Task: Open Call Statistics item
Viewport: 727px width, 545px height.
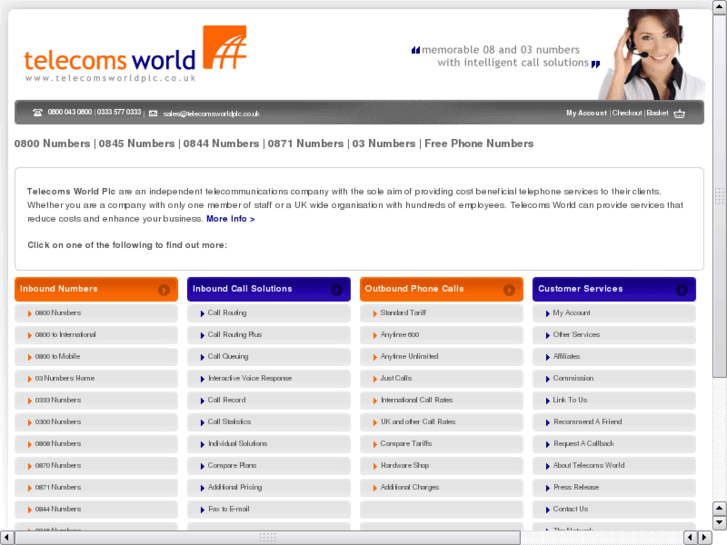Action: click(269, 422)
